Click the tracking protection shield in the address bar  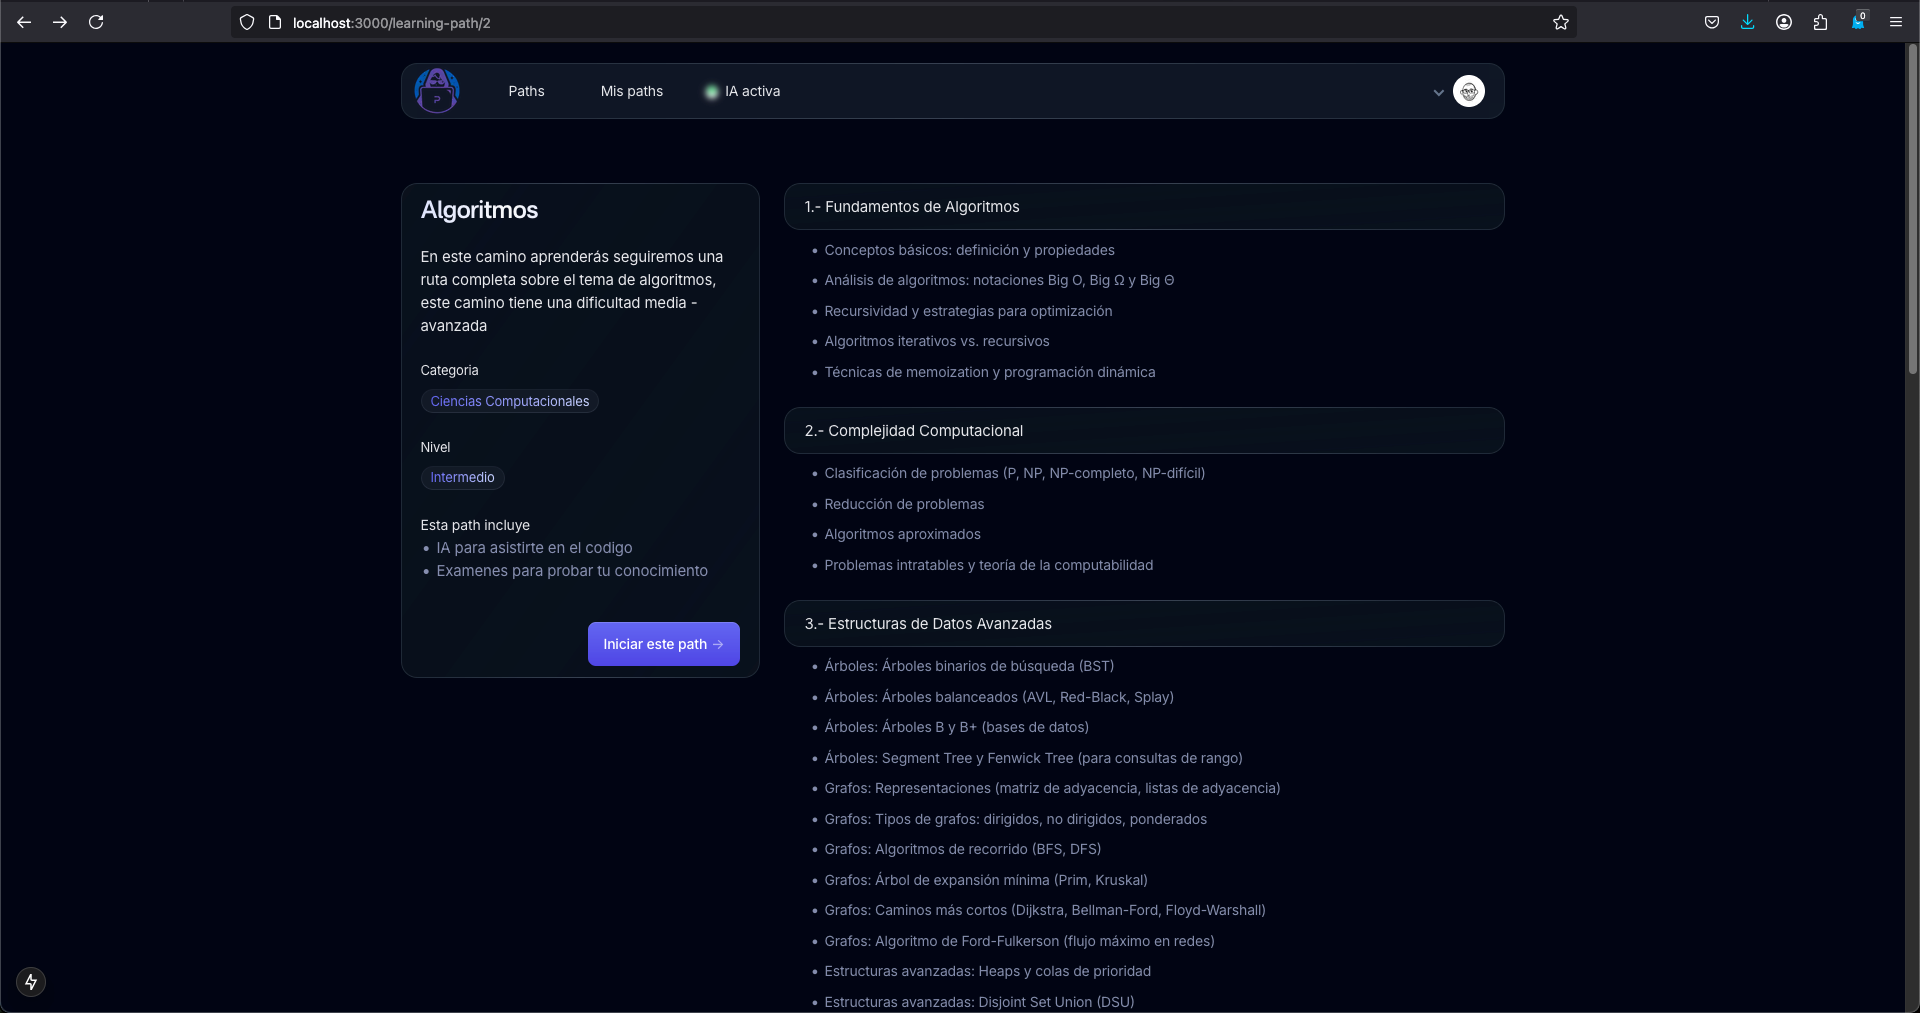click(246, 22)
